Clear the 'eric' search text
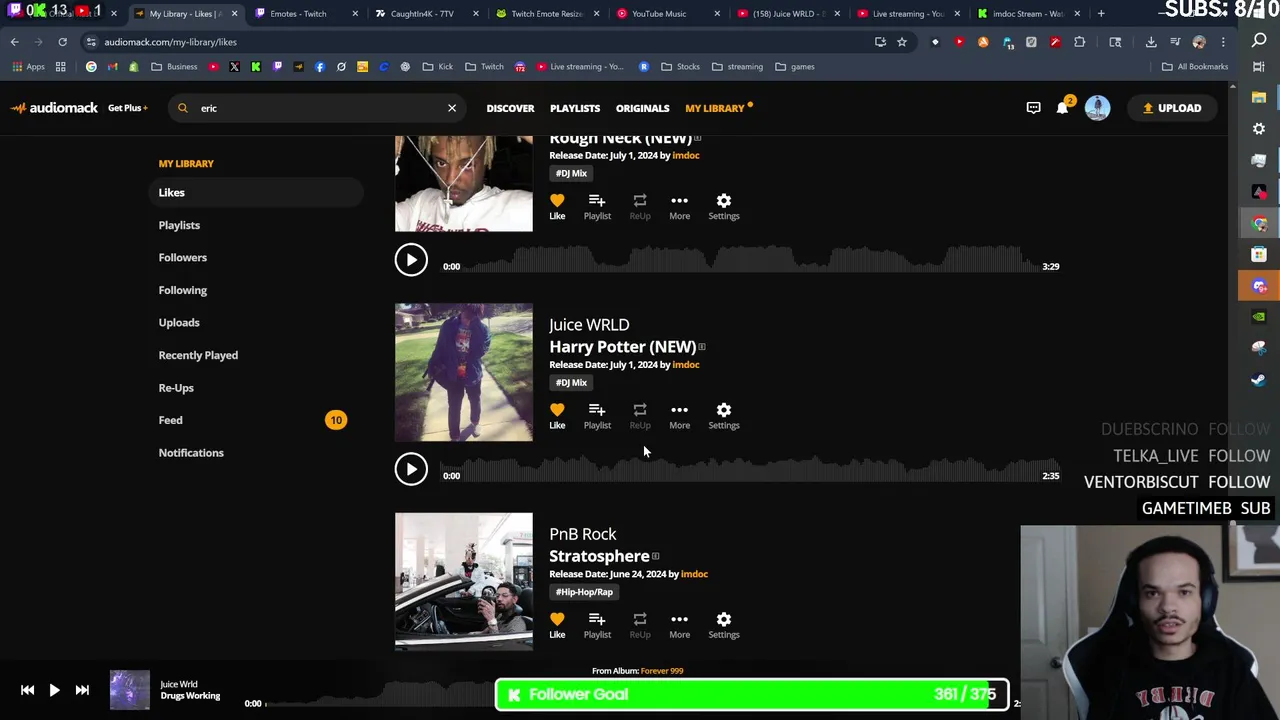Screen dimensions: 1280x720 [x=452, y=108]
